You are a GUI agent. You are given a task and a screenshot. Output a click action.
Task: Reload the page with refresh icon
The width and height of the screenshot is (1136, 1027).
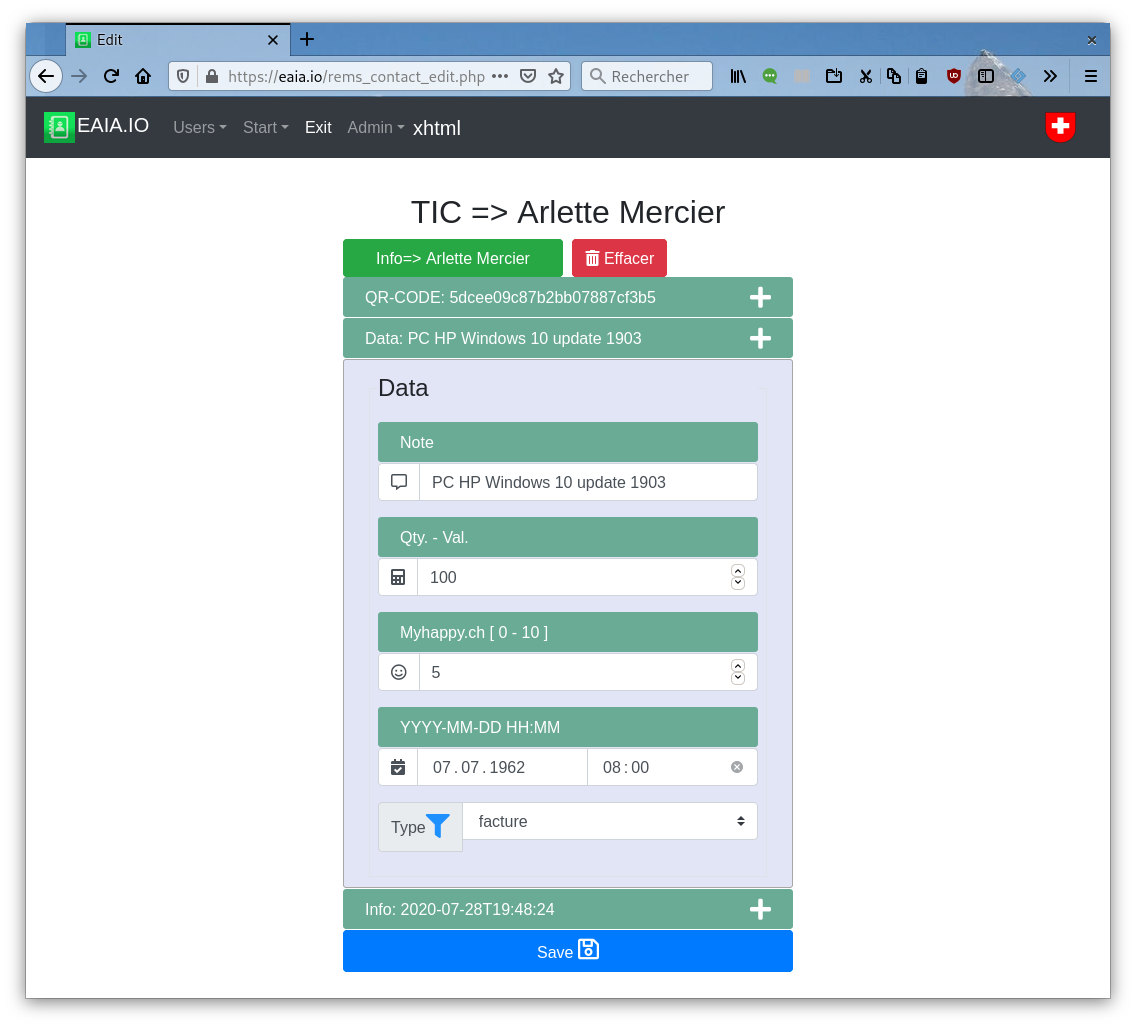111,76
